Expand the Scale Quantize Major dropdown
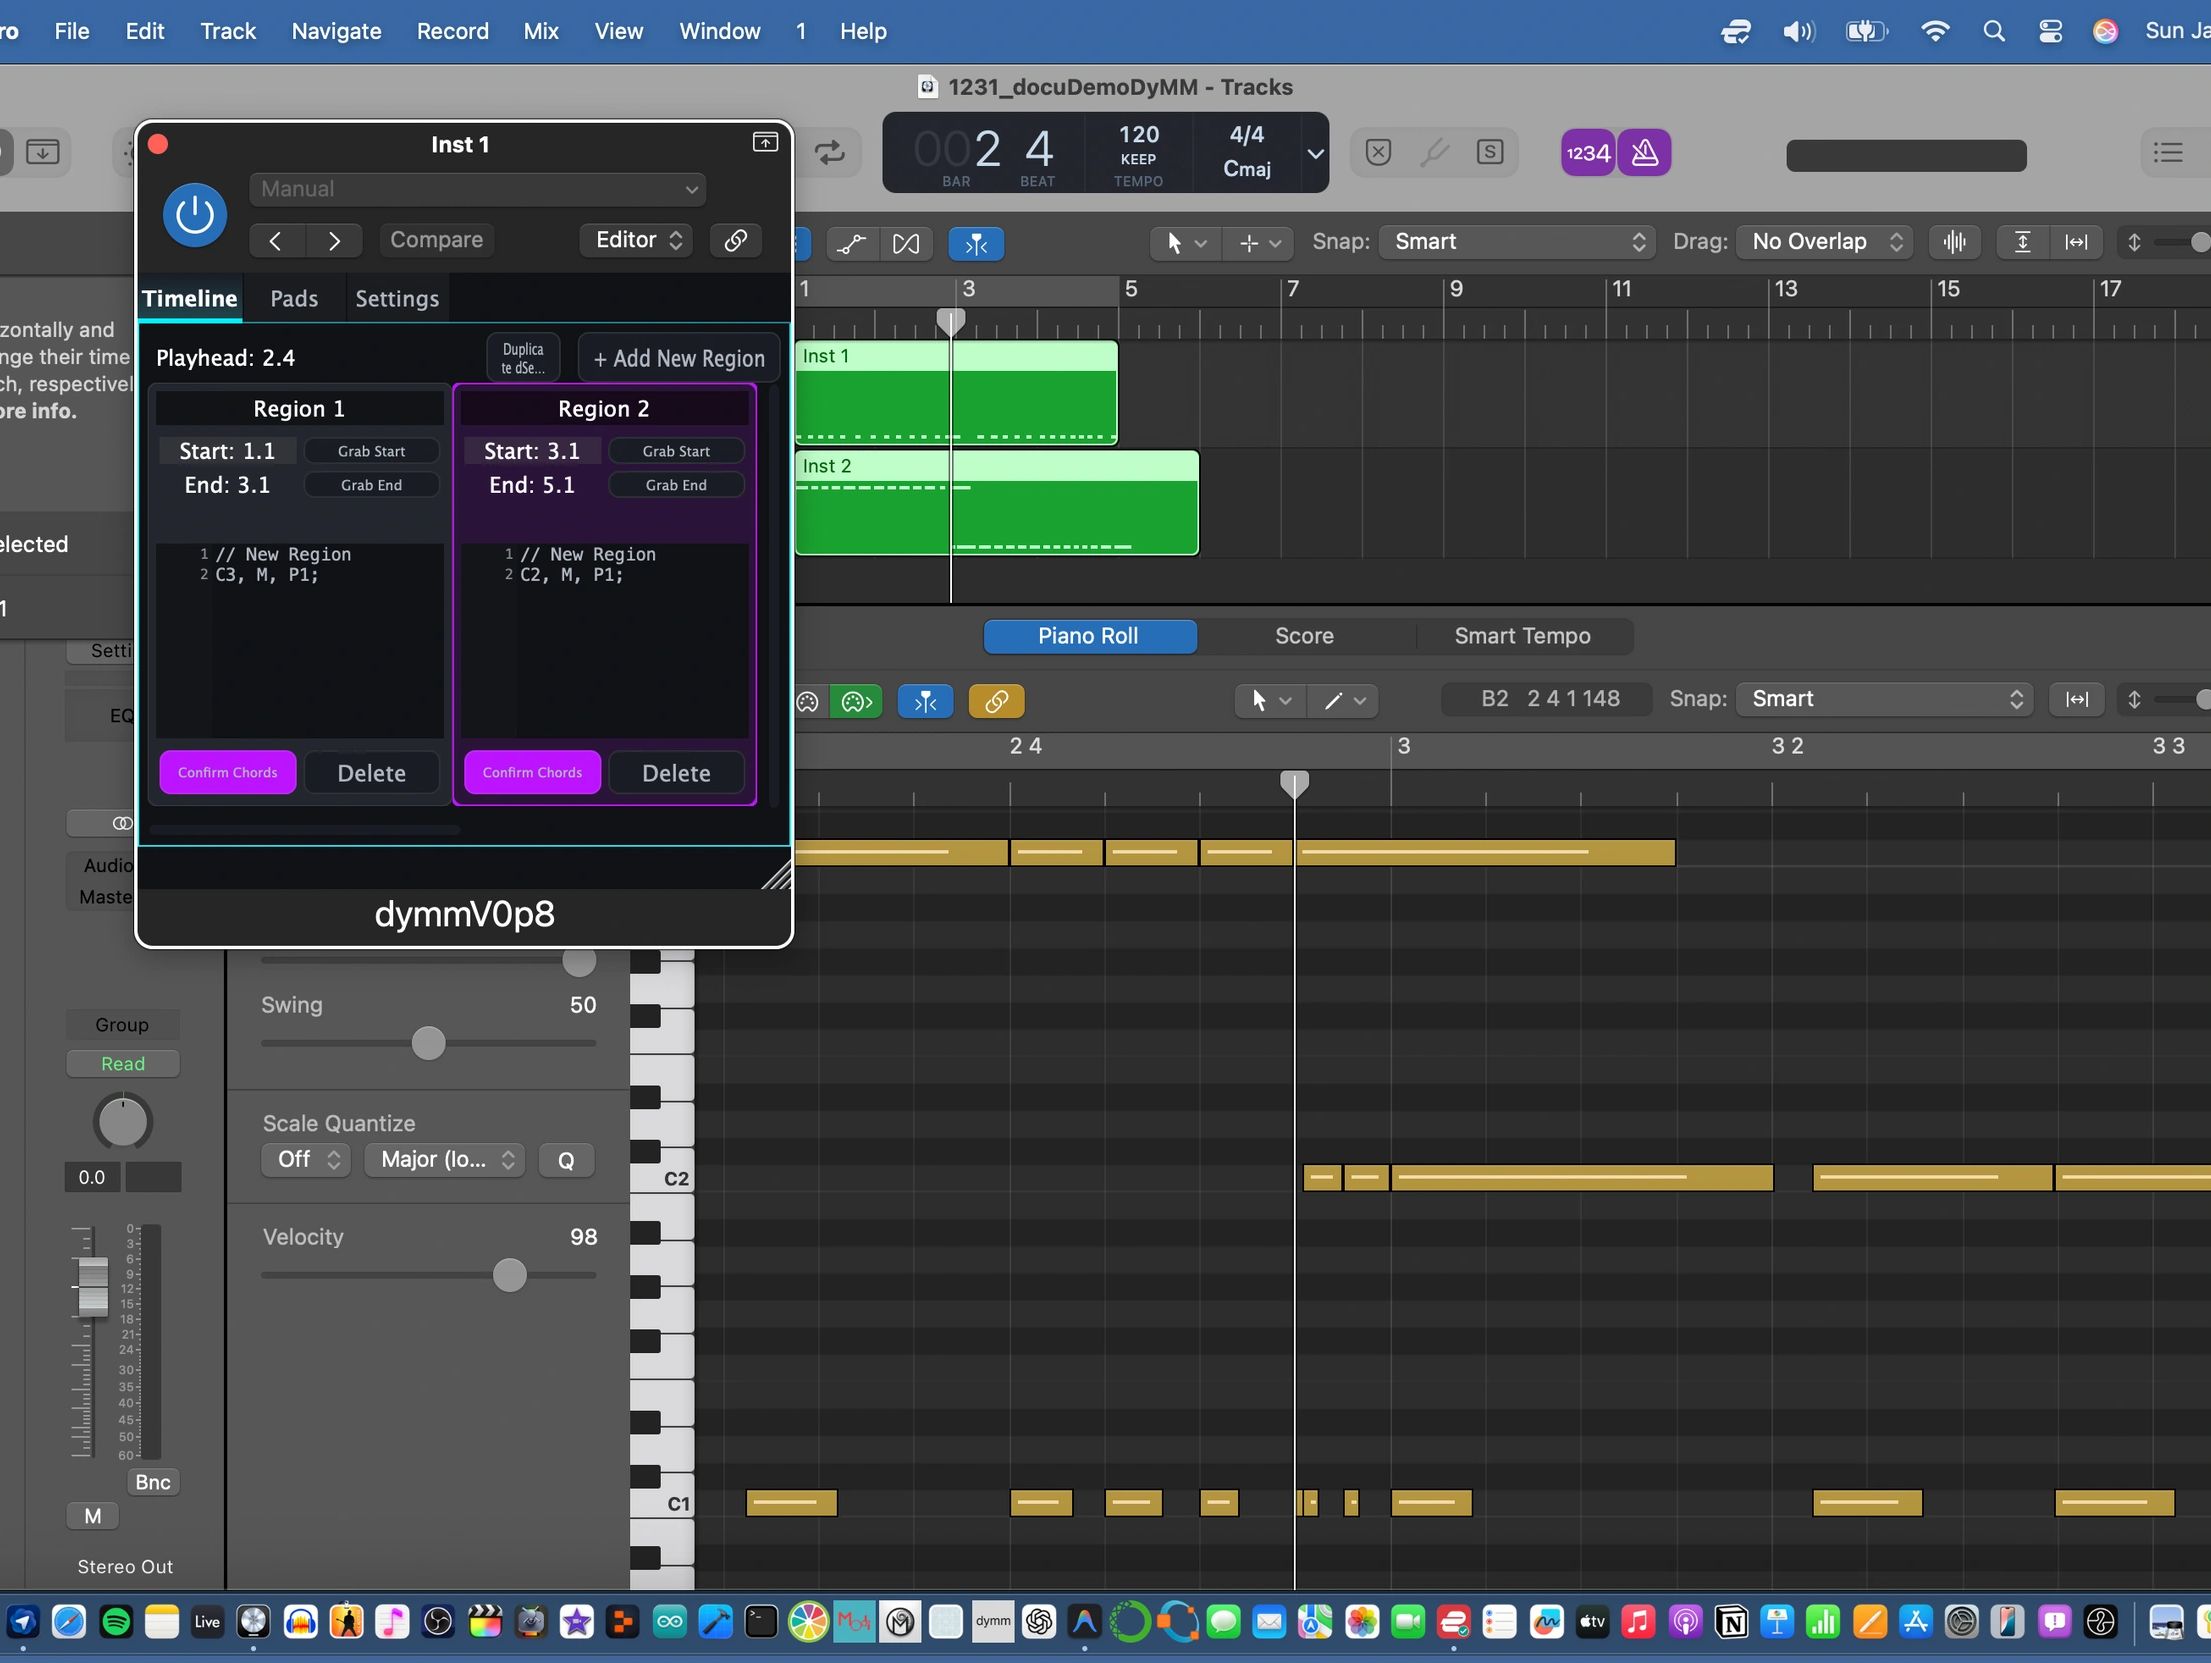 445,1160
